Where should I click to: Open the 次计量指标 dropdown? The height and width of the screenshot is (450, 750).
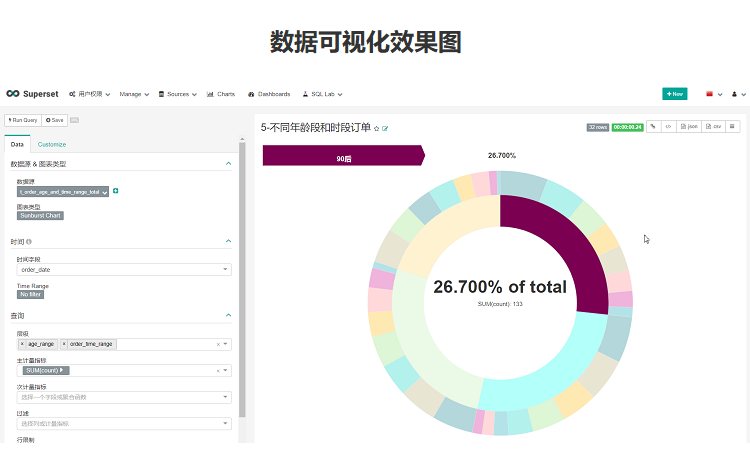tap(124, 397)
